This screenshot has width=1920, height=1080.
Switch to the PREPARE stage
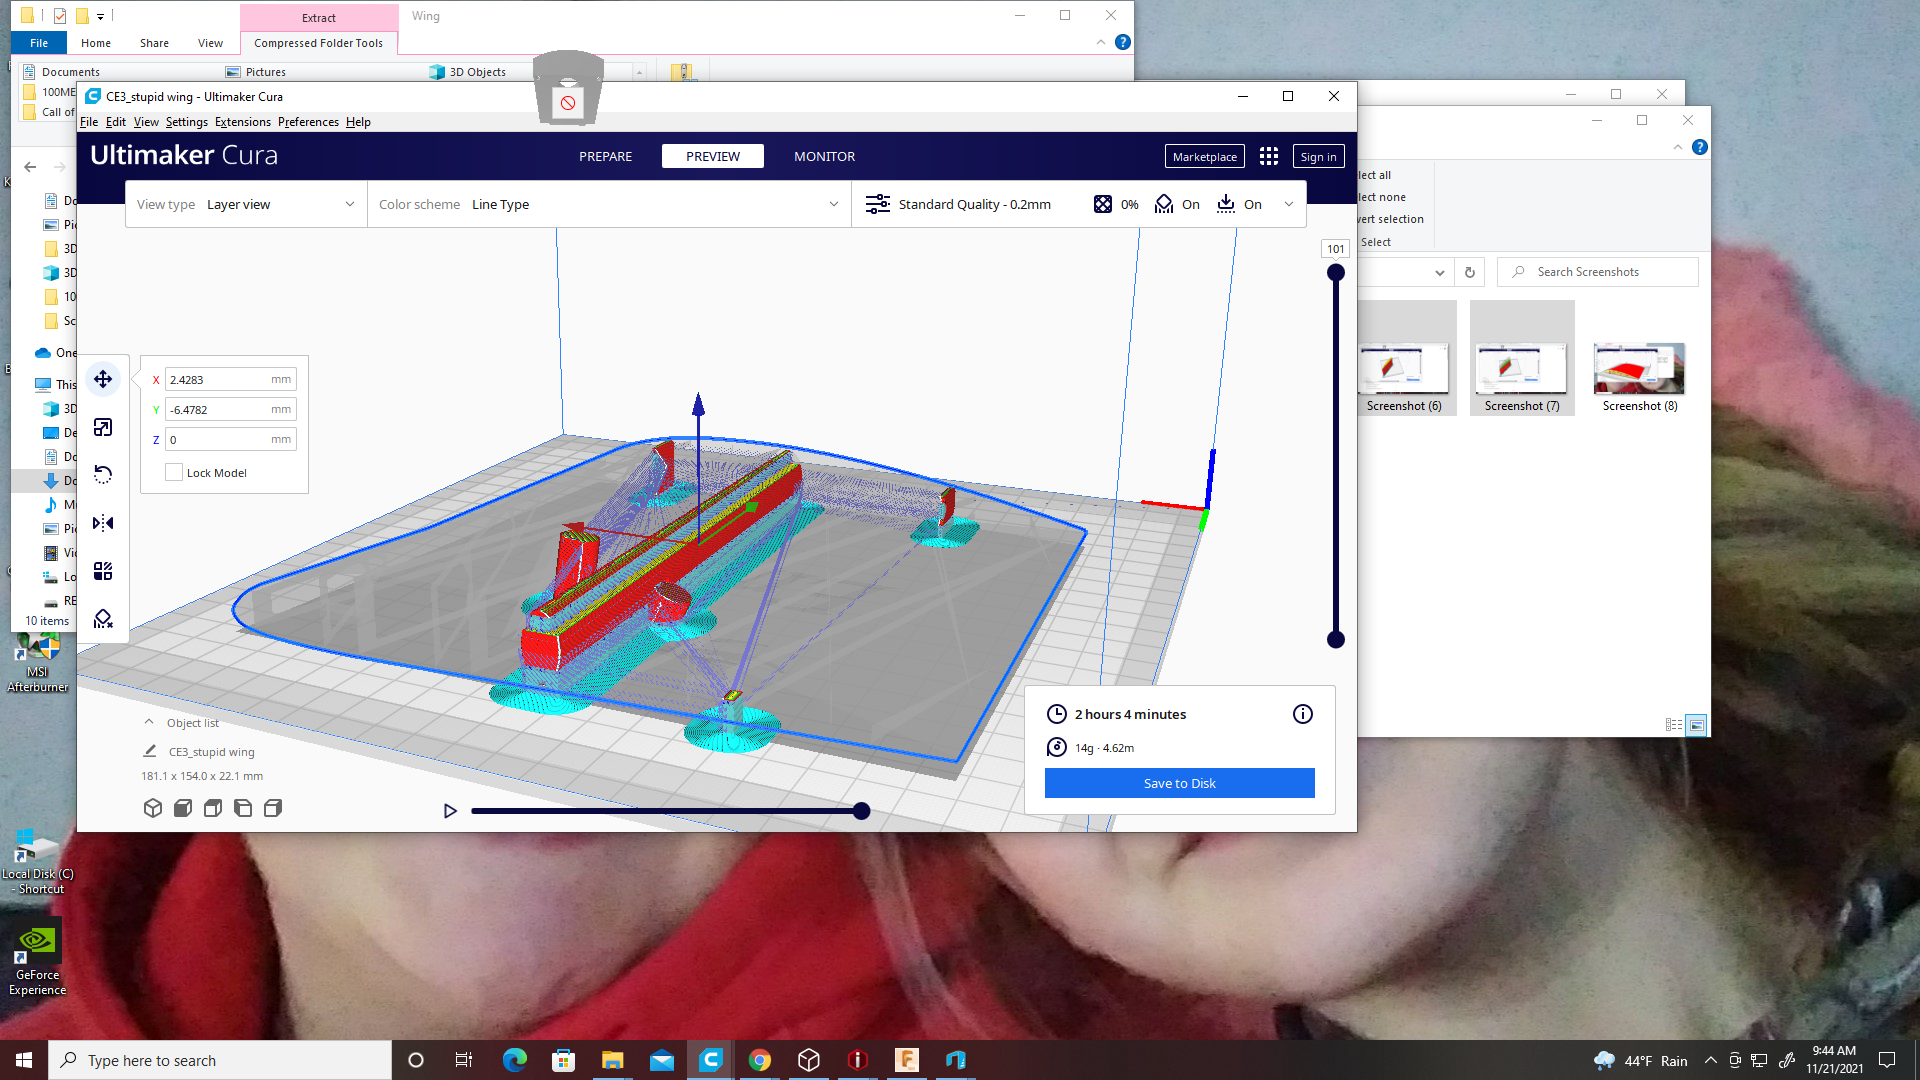(606, 156)
